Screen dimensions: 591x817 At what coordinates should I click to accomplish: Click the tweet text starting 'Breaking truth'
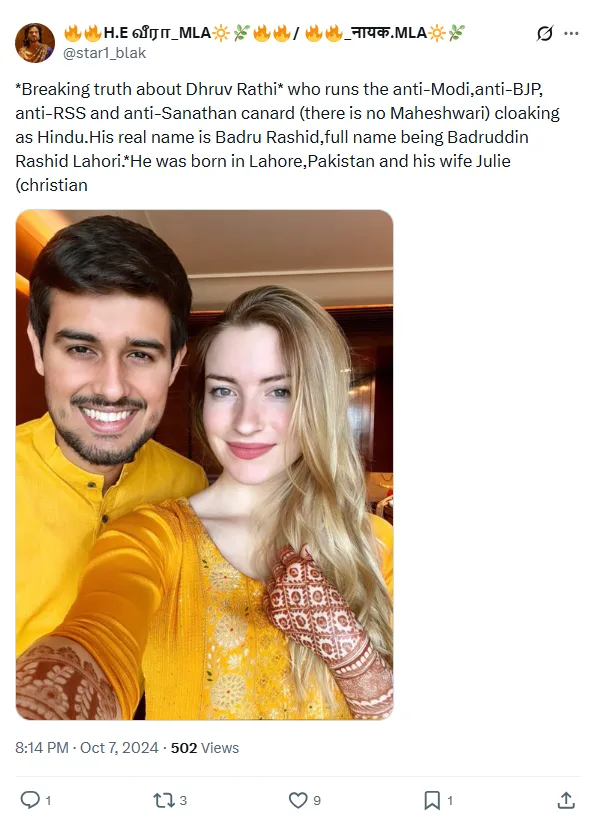[x=287, y=137]
